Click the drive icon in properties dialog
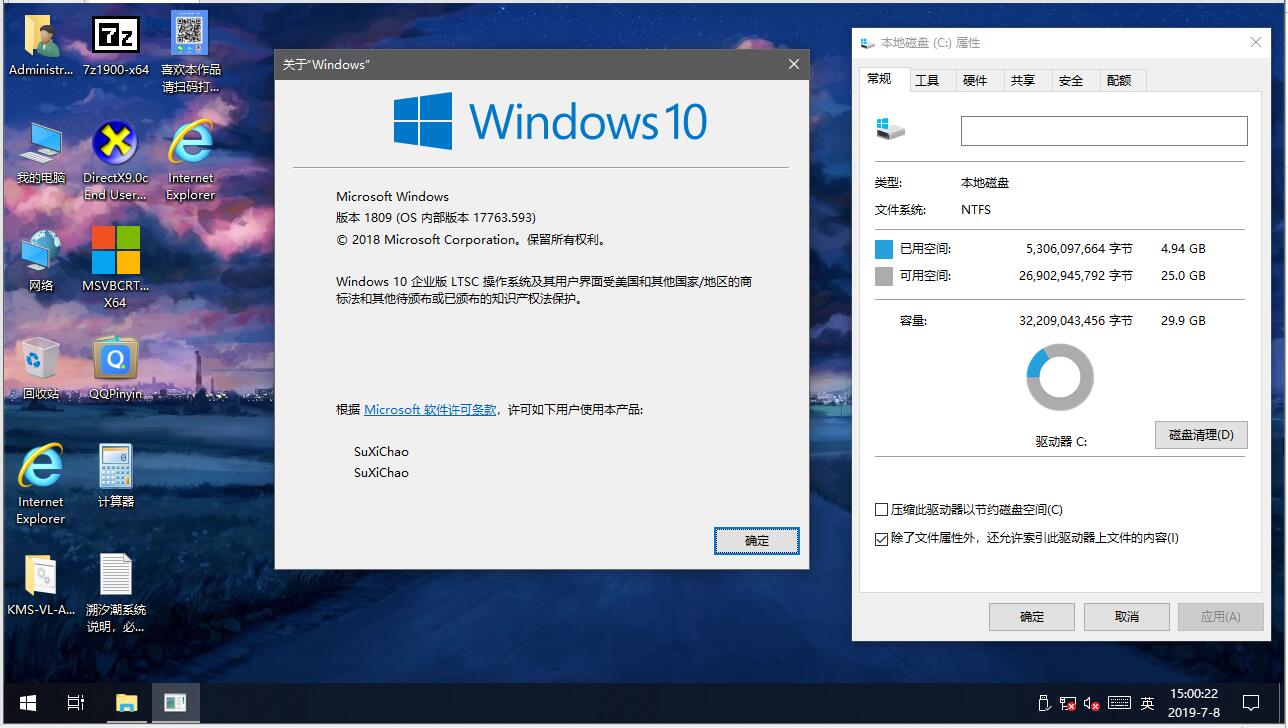The height and width of the screenshot is (728, 1288). [890, 128]
